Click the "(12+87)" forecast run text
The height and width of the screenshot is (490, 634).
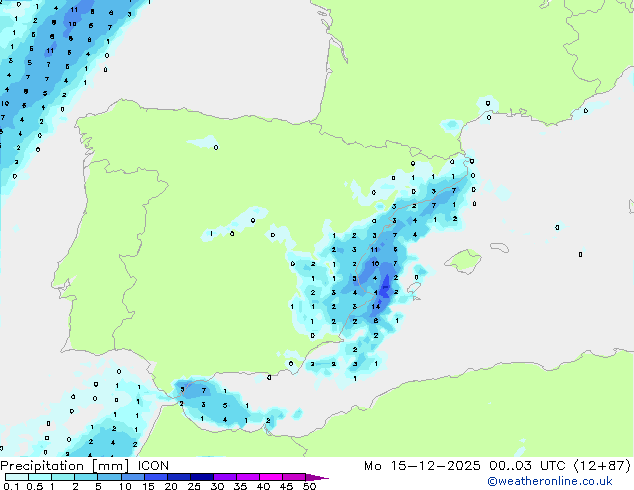(602, 466)
